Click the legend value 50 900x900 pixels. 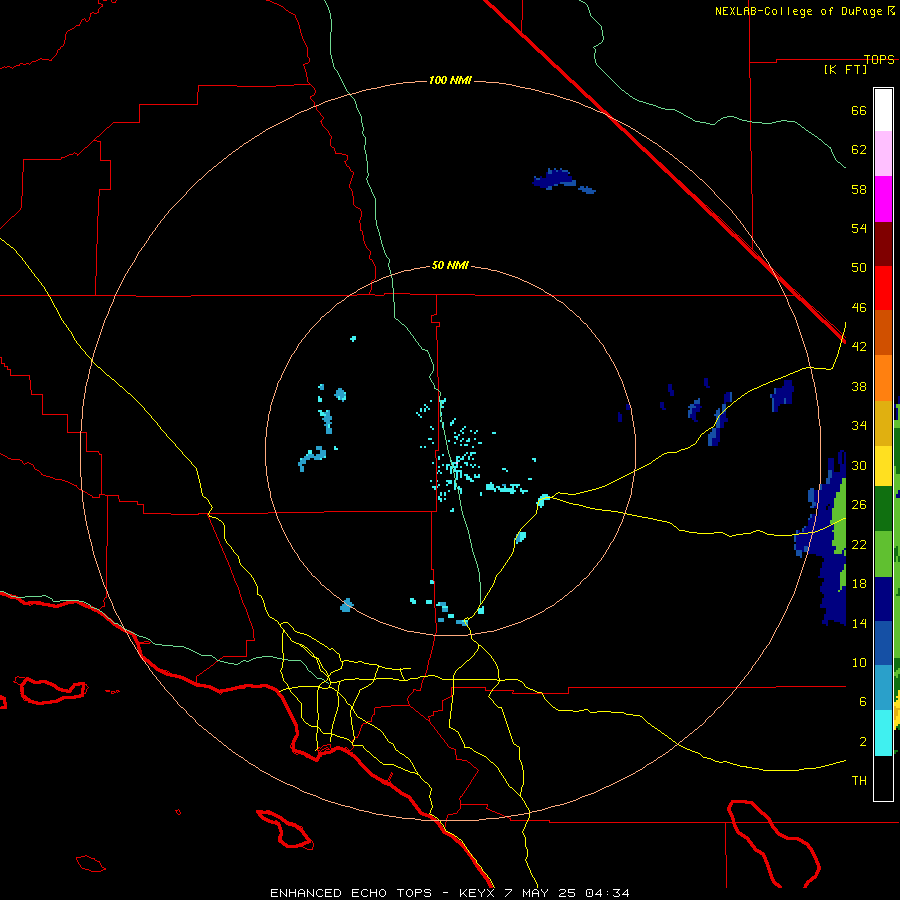point(859,267)
